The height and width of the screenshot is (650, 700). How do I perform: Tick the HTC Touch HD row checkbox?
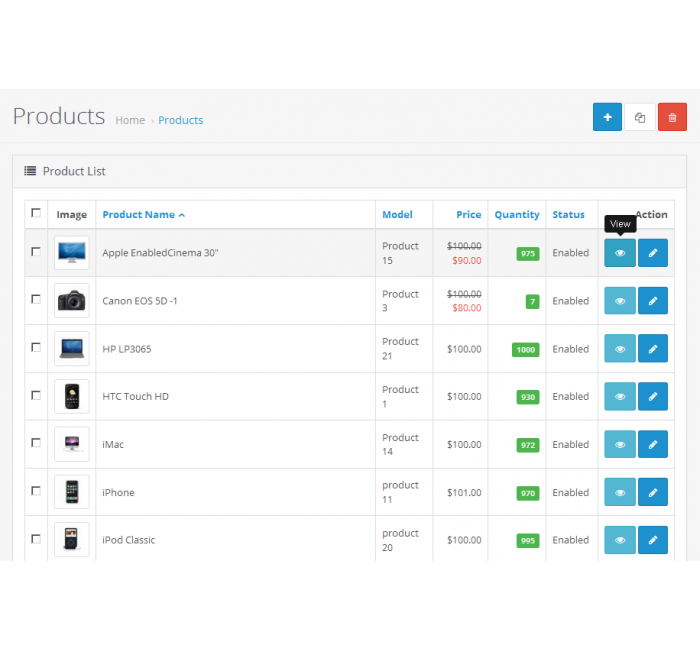point(36,395)
